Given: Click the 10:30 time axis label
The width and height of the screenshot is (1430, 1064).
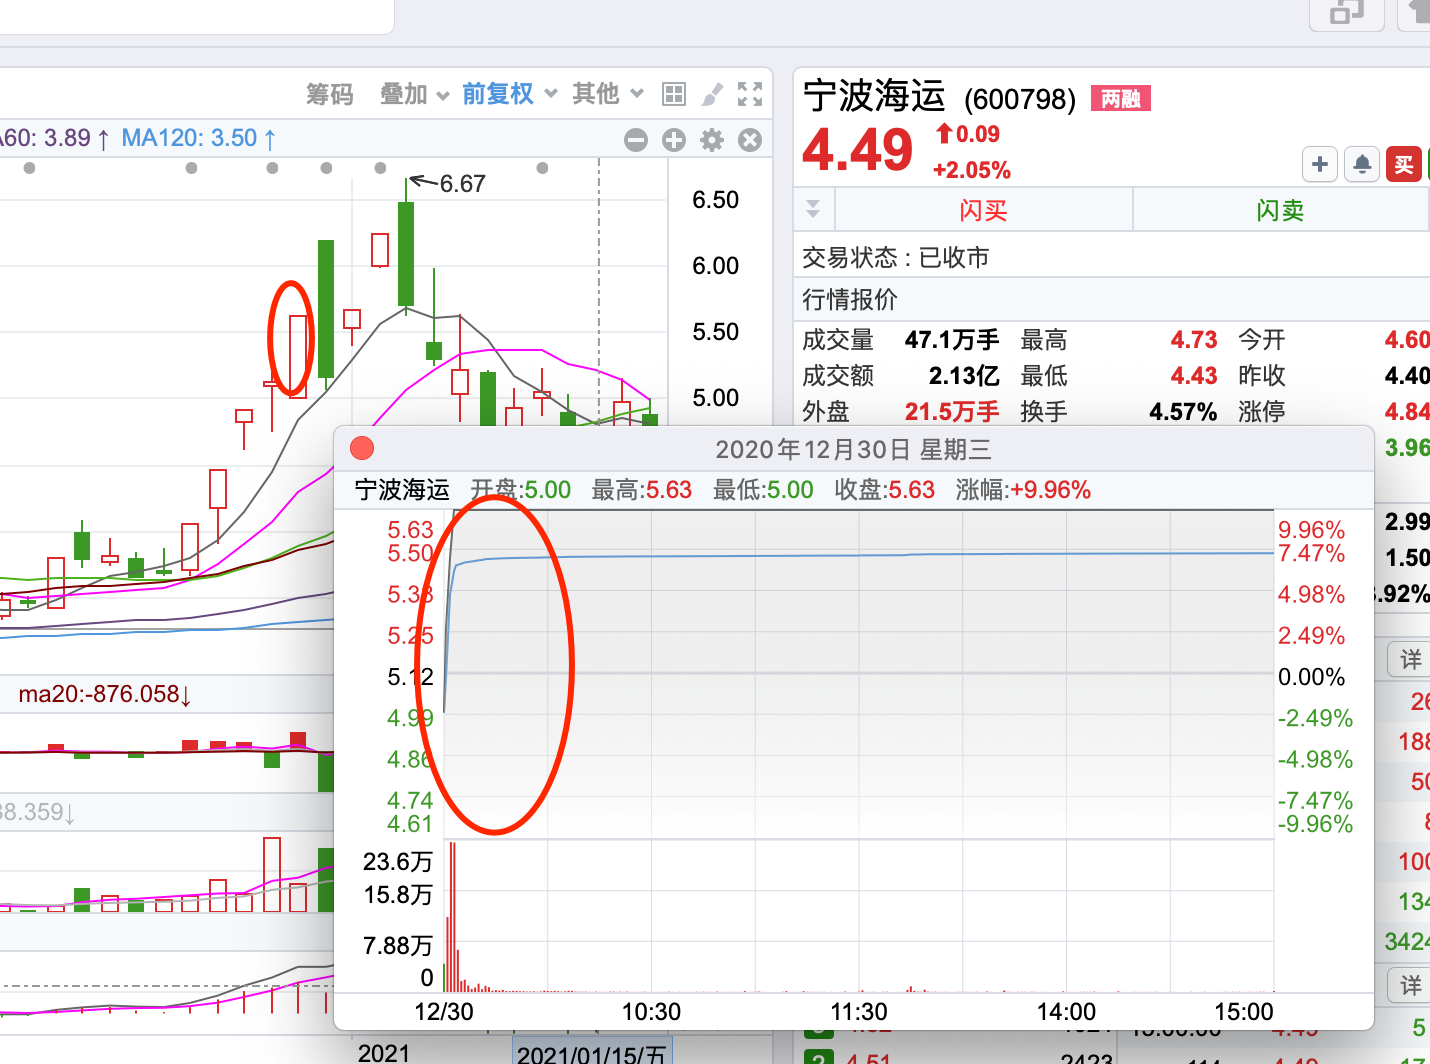Looking at the screenshot, I should click(x=651, y=1012).
